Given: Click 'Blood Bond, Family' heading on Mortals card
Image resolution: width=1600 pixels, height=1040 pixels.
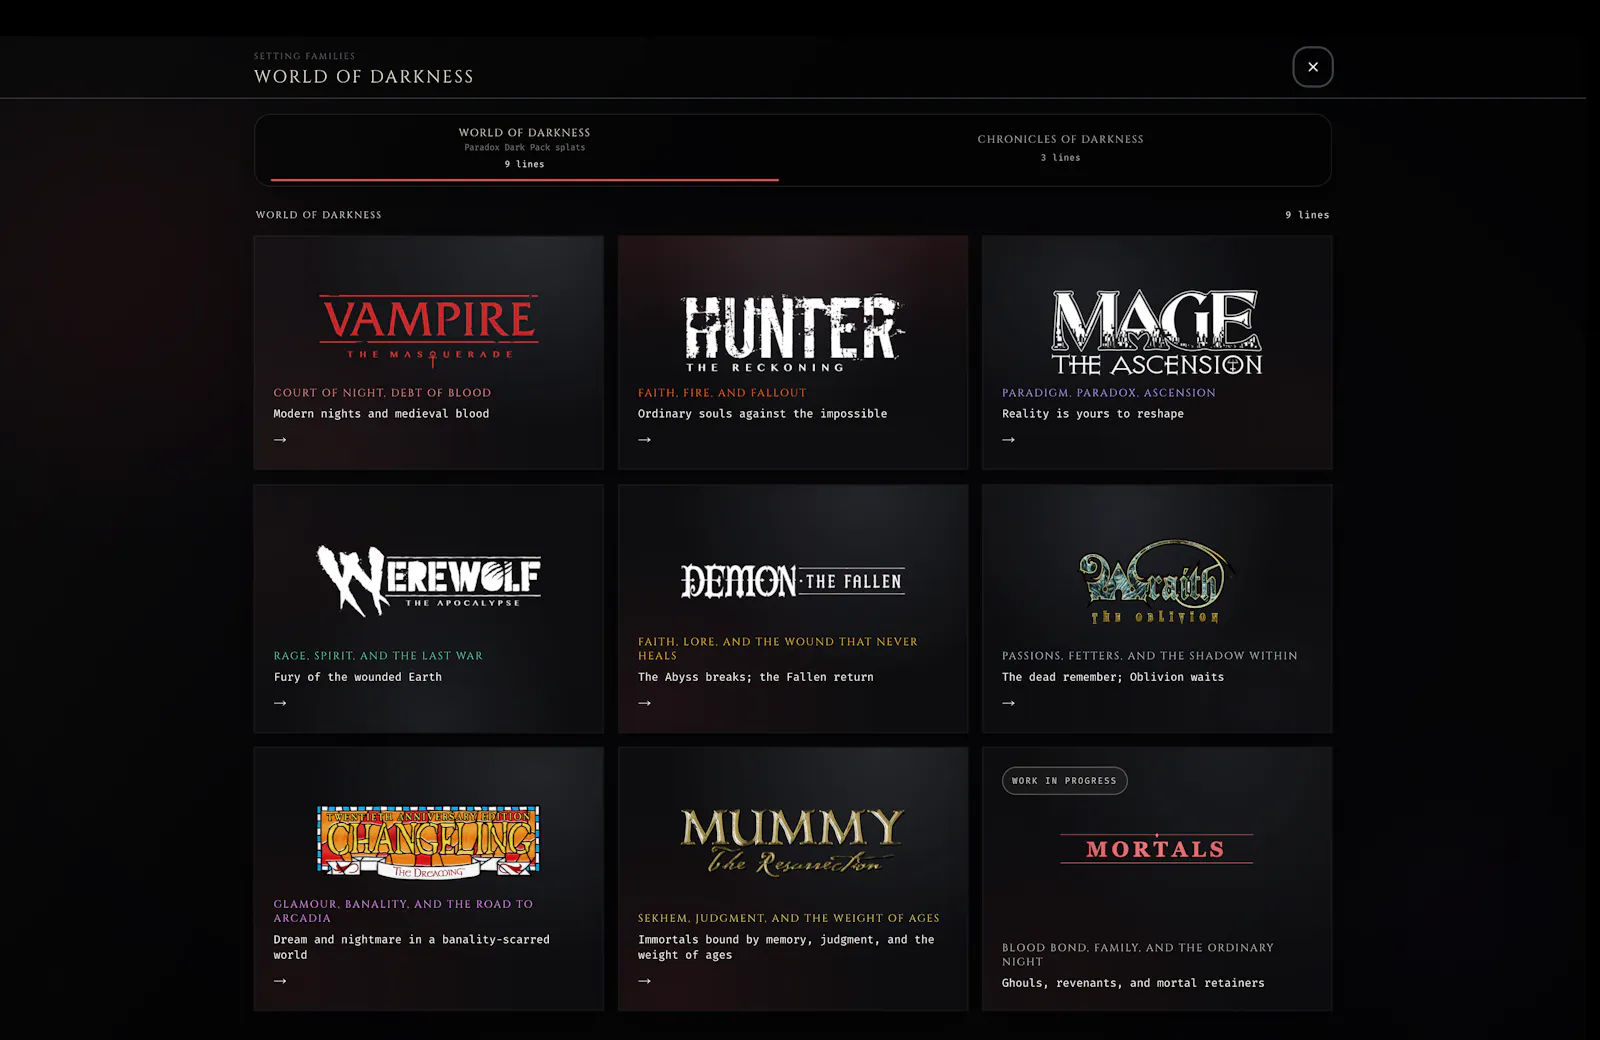Looking at the screenshot, I should [1138, 955].
